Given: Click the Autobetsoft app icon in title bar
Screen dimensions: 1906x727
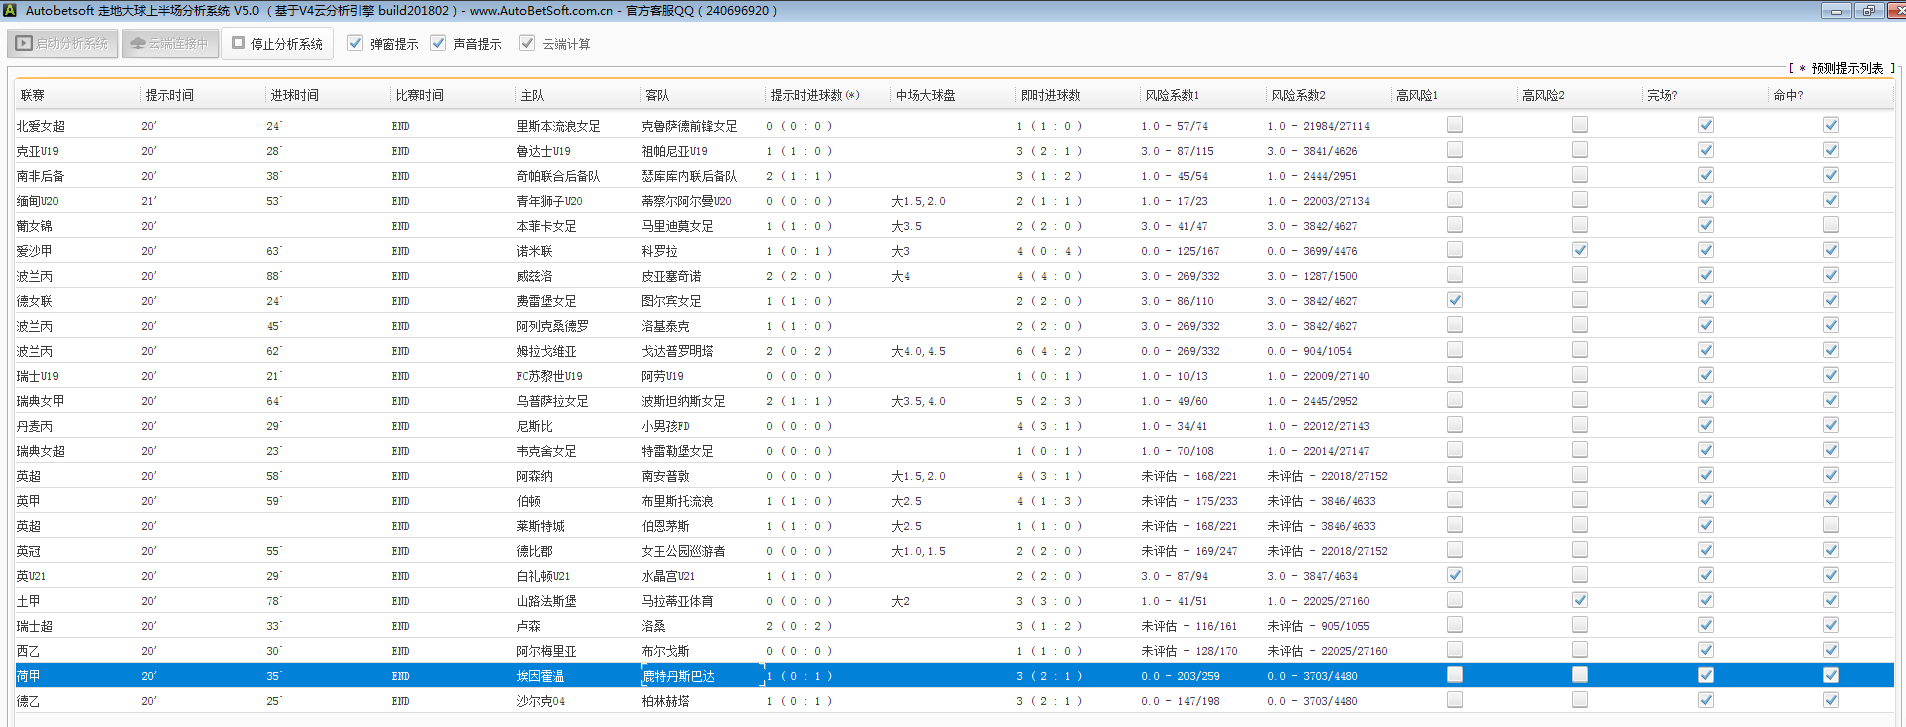Looking at the screenshot, I should click(x=10, y=10).
